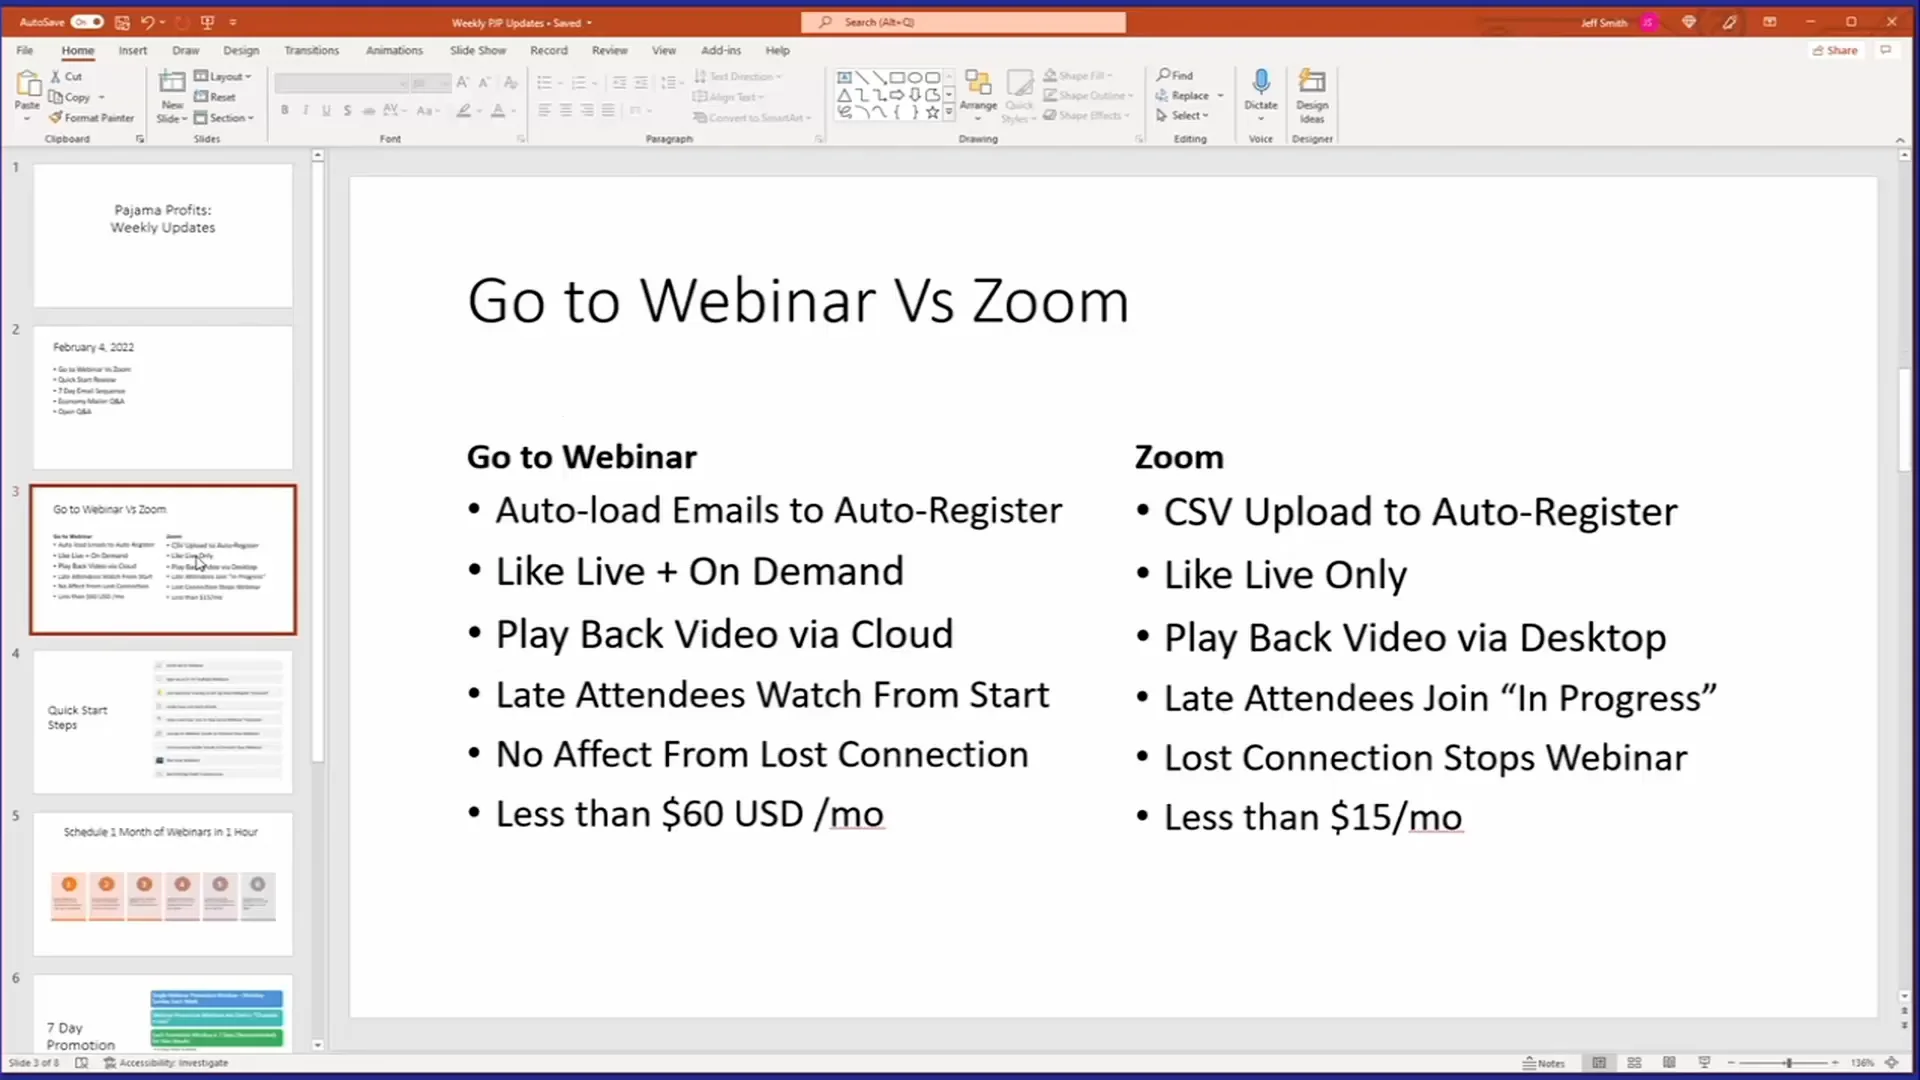Switch to Slide Sorter view icon
The image size is (1920, 1080).
tap(1634, 1063)
